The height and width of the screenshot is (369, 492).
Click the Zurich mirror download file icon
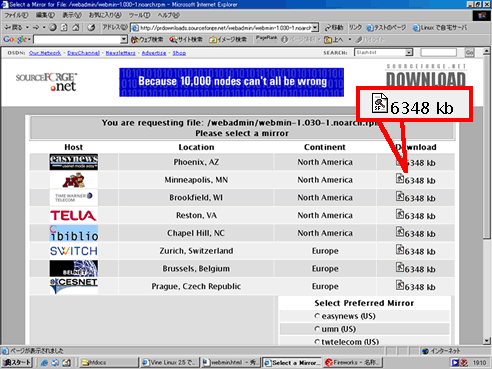pos(400,250)
